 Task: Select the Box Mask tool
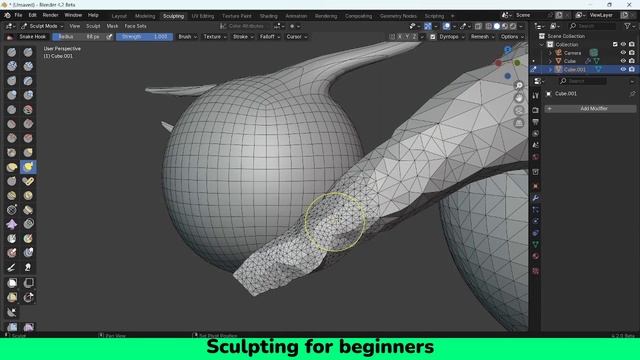point(11,283)
